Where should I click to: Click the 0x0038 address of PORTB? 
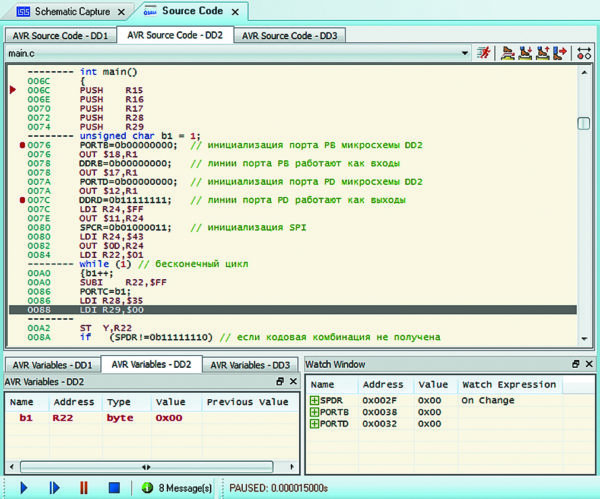tap(380, 412)
